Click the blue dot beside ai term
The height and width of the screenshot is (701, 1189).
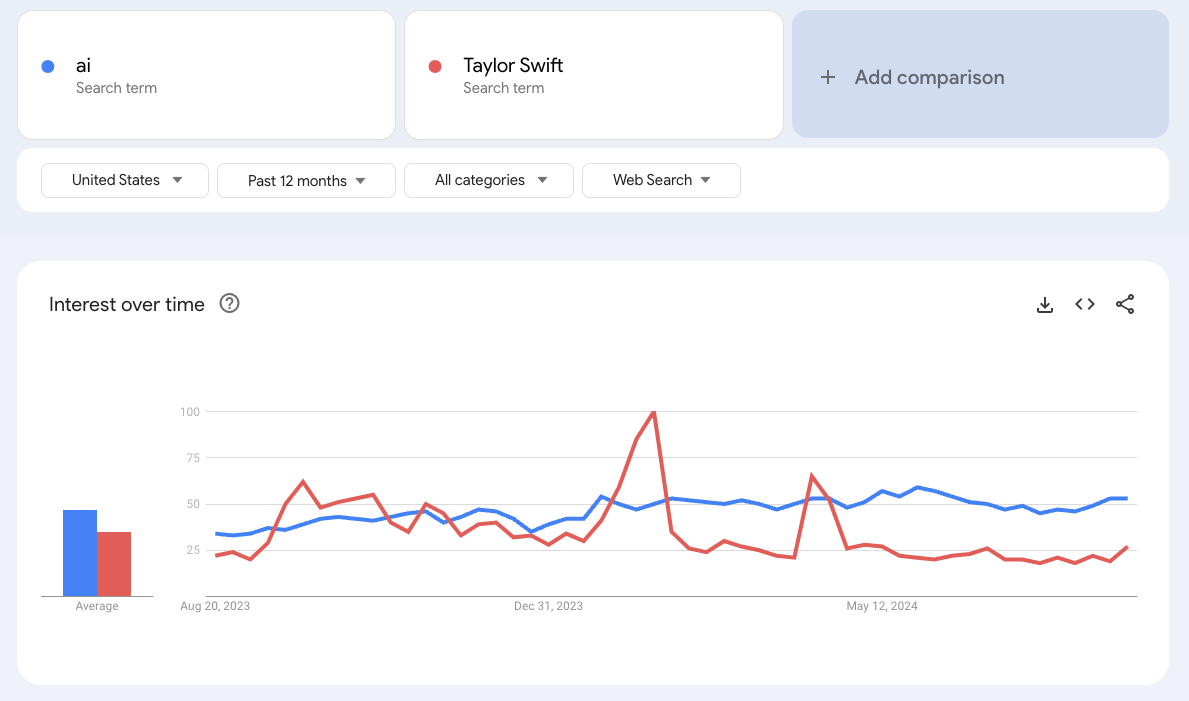coord(47,67)
